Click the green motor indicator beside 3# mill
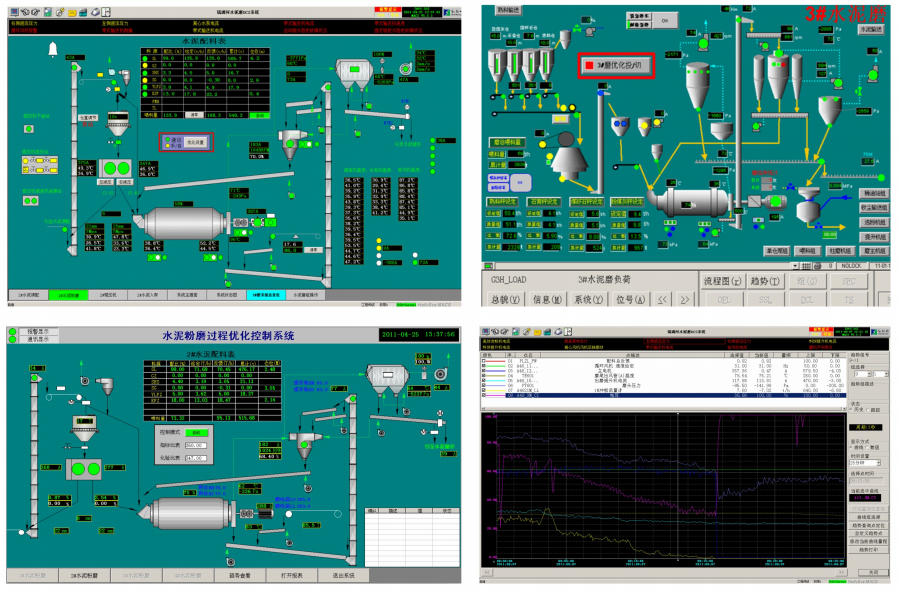The image size is (899, 591). pyautogui.click(x=776, y=201)
